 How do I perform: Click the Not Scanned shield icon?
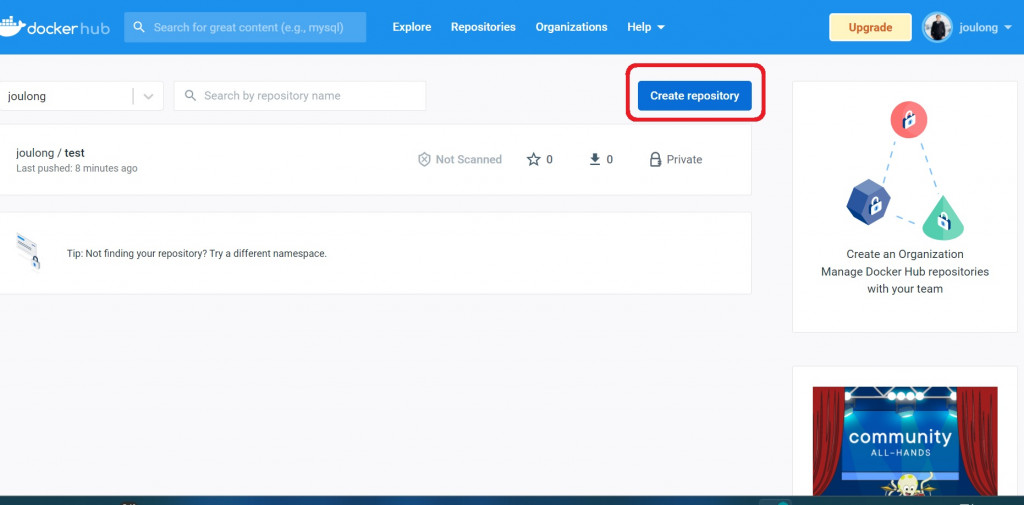(x=424, y=159)
